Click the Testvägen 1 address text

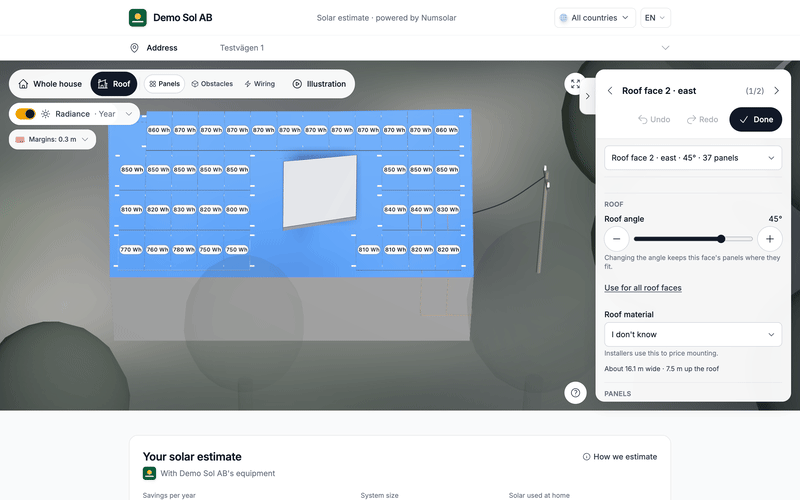coord(242,48)
